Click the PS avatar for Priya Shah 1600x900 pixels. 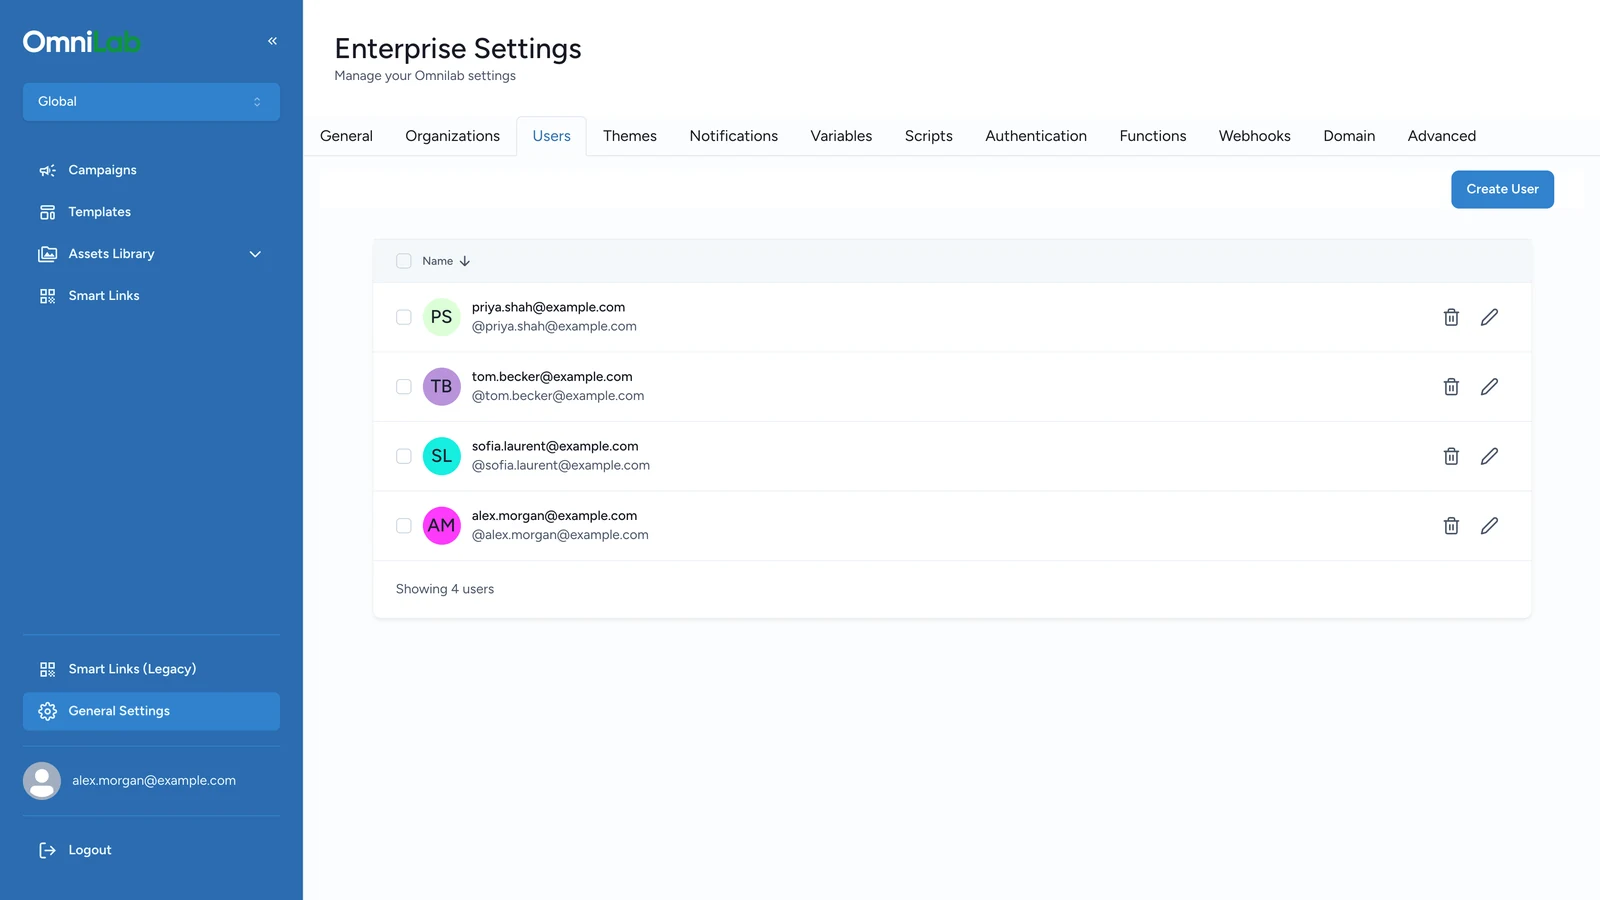click(x=441, y=317)
